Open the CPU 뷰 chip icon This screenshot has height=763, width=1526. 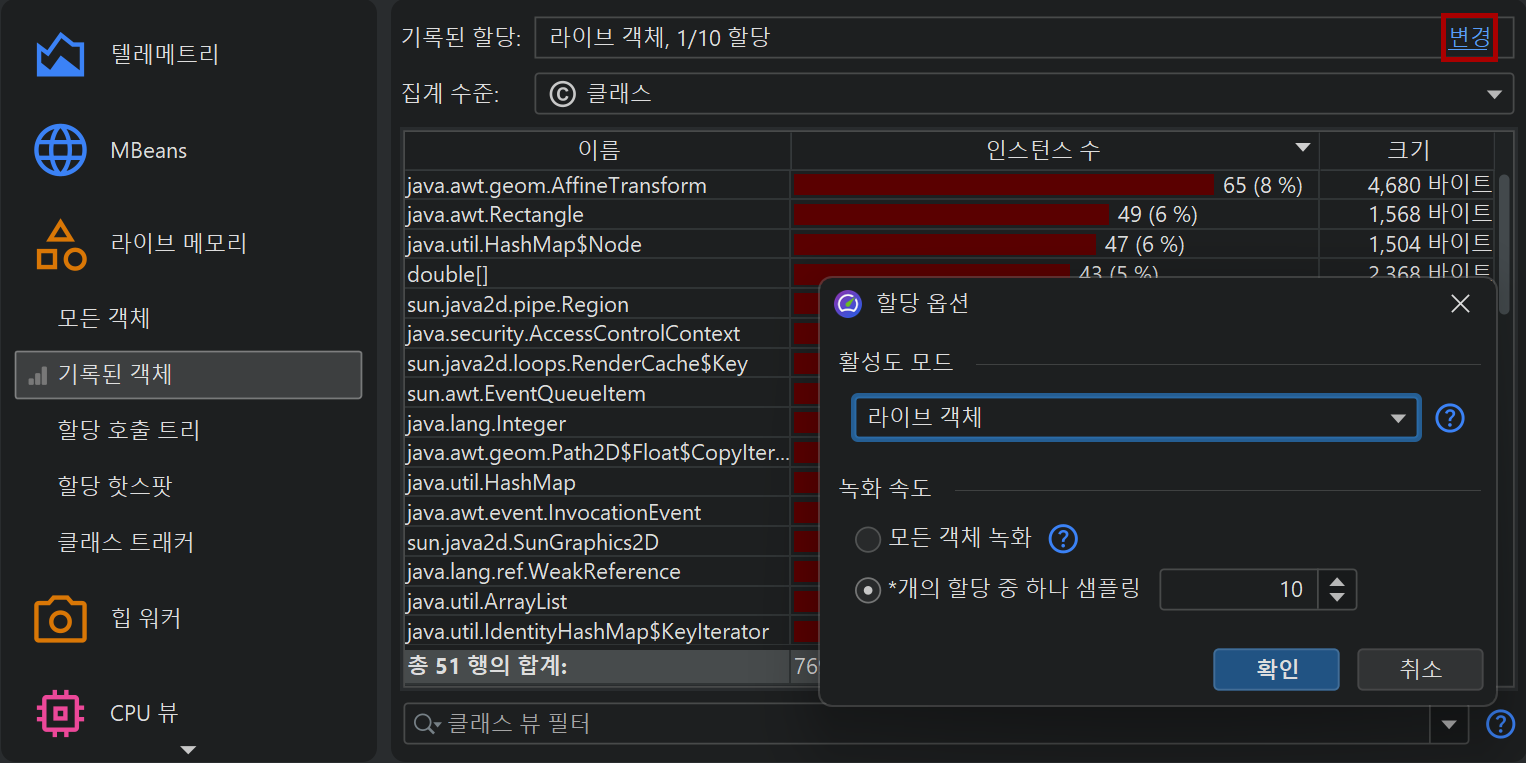(60, 713)
